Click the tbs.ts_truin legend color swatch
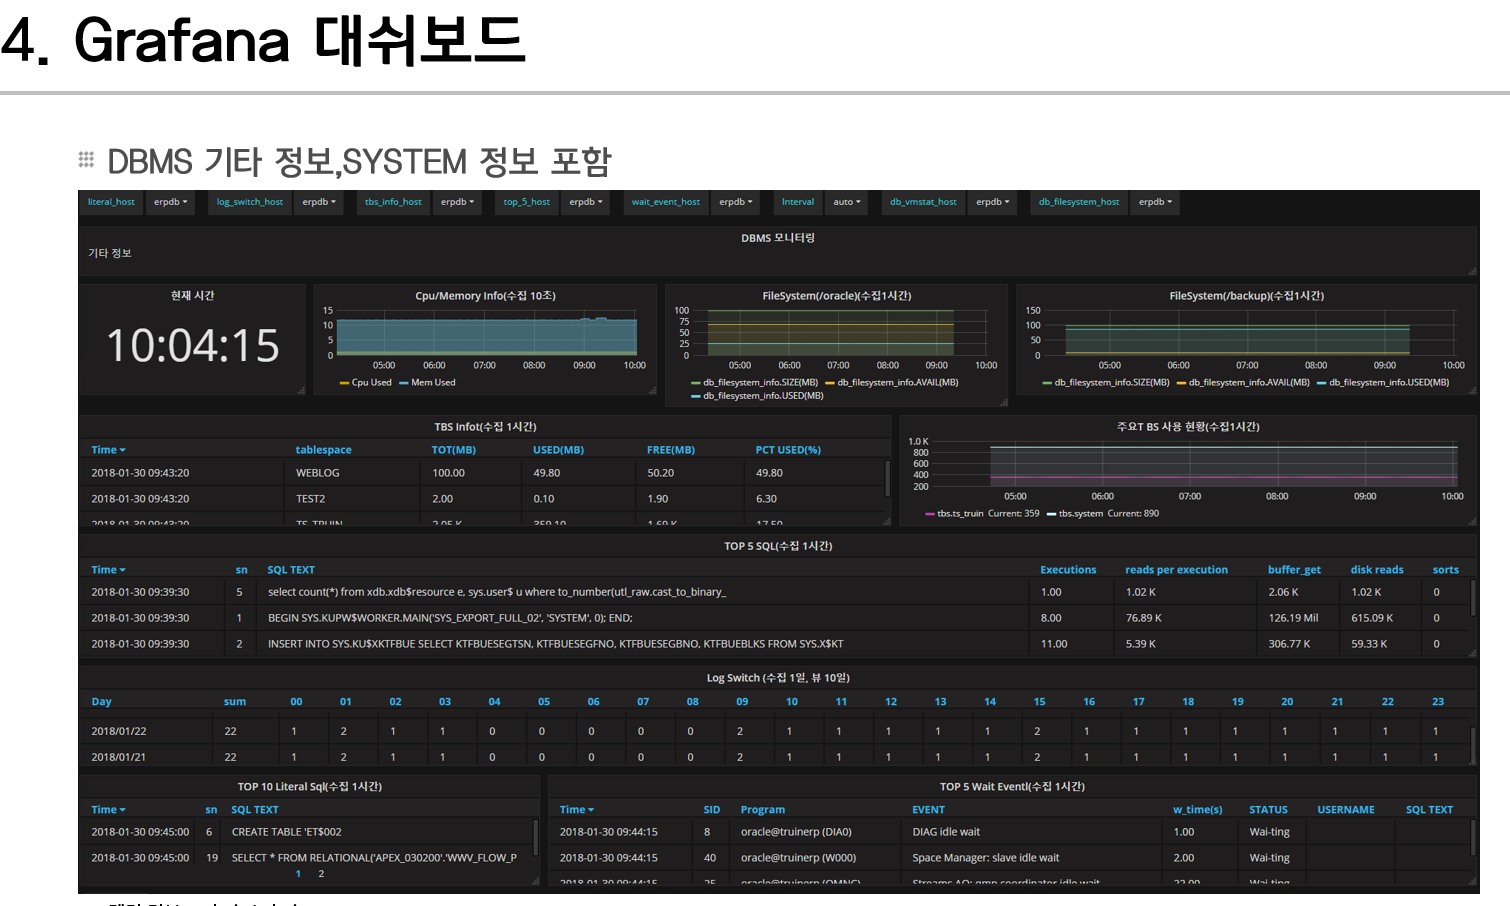This screenshot has width=1510, height=906. pyautogui.click(x=930, y=514)
